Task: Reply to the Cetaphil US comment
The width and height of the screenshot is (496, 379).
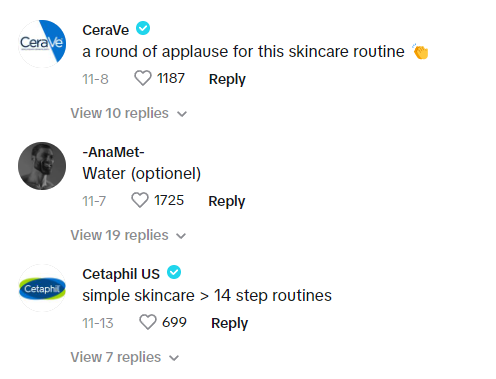Action: click(x=229, y=323)
